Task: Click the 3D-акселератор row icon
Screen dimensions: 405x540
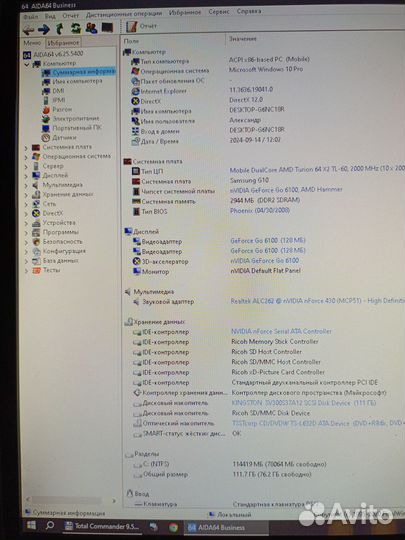Action: point(137,261)
